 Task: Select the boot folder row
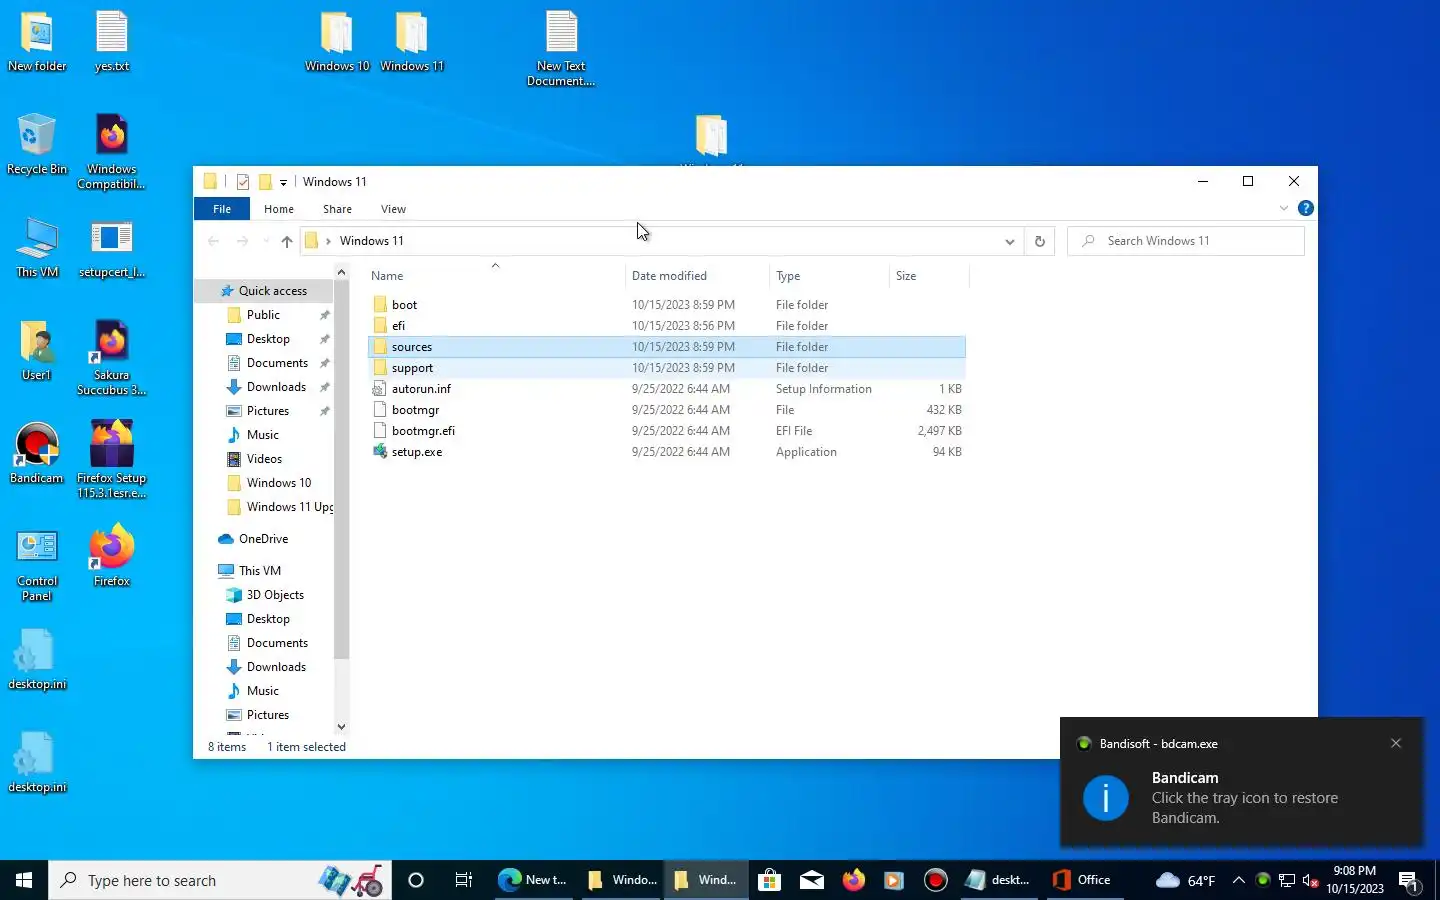tap(666, 305)
